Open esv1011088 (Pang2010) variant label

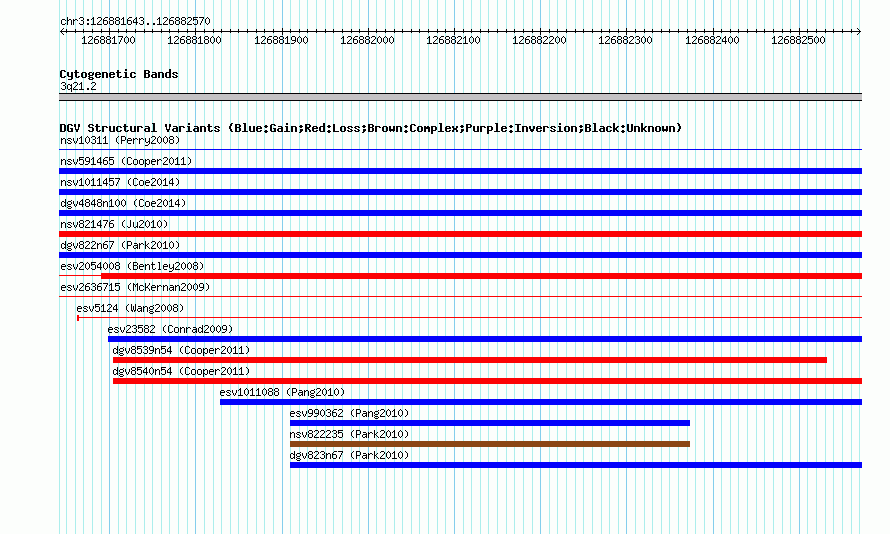[x=282, y=392]
